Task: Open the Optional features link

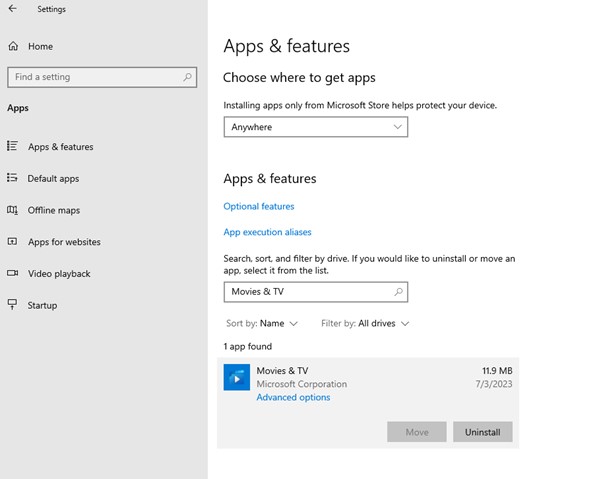Action: coord(259,207)
